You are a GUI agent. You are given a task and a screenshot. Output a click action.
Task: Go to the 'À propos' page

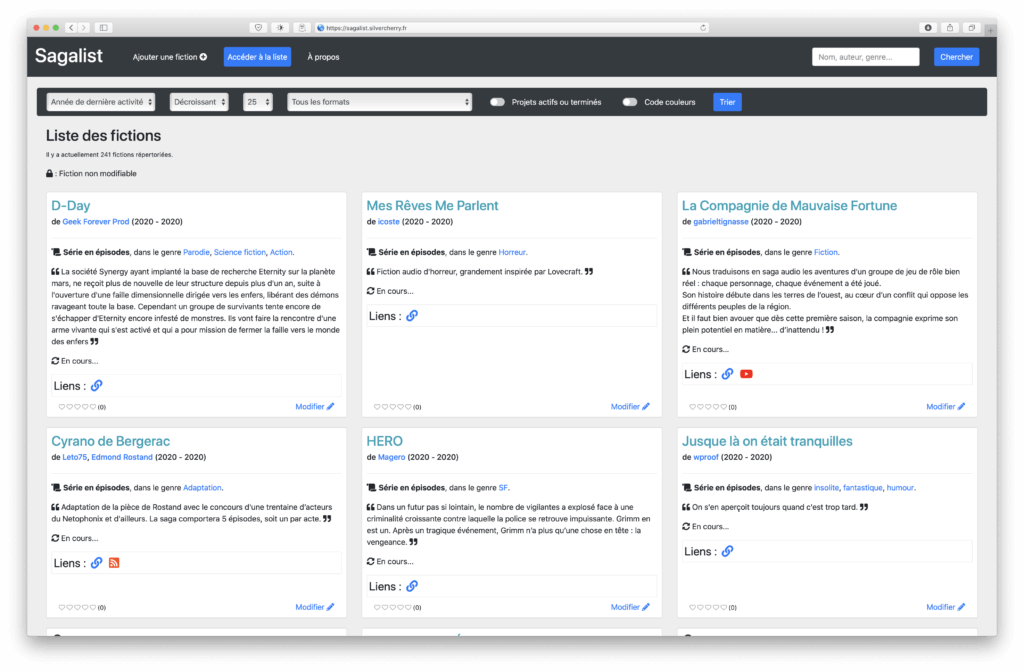pos(323,57)
